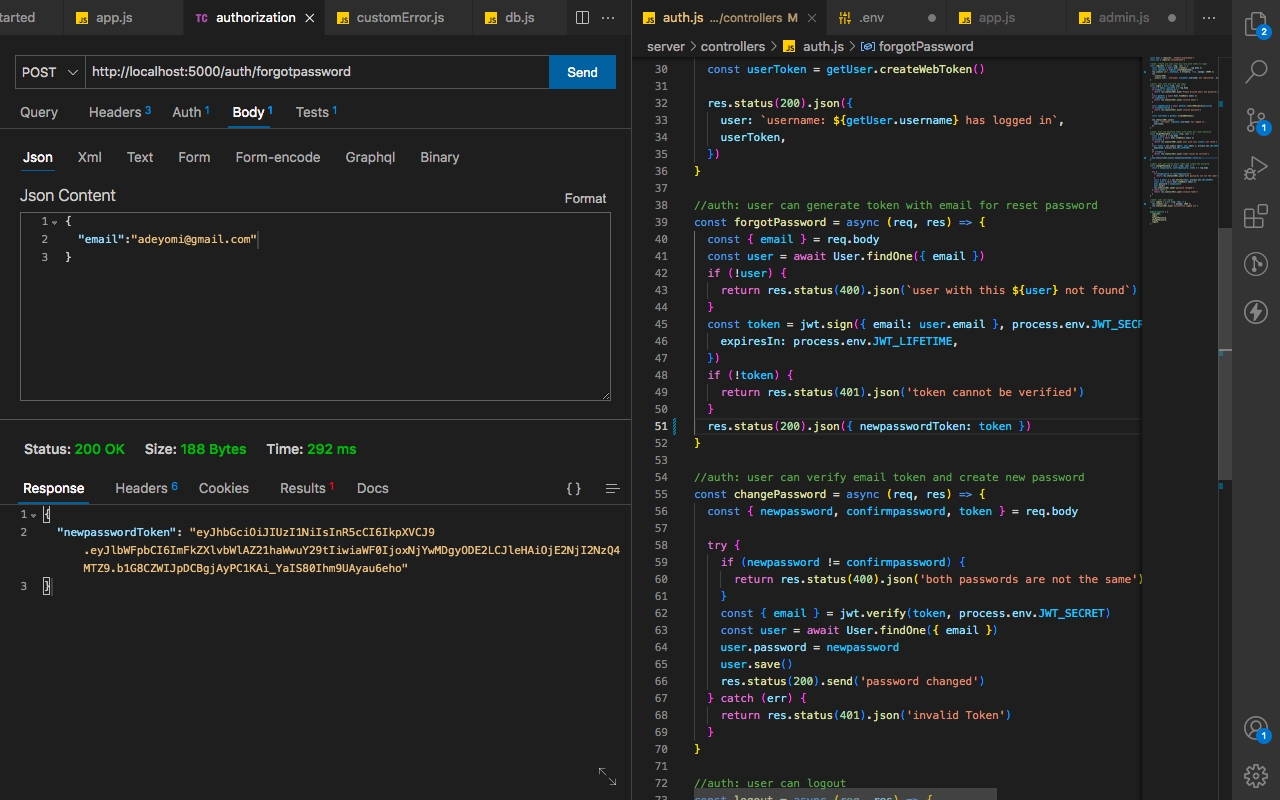Screen dimensions: 1280x800
Task: Open the Run and Debug panel
Action: tap(1256, 167)
